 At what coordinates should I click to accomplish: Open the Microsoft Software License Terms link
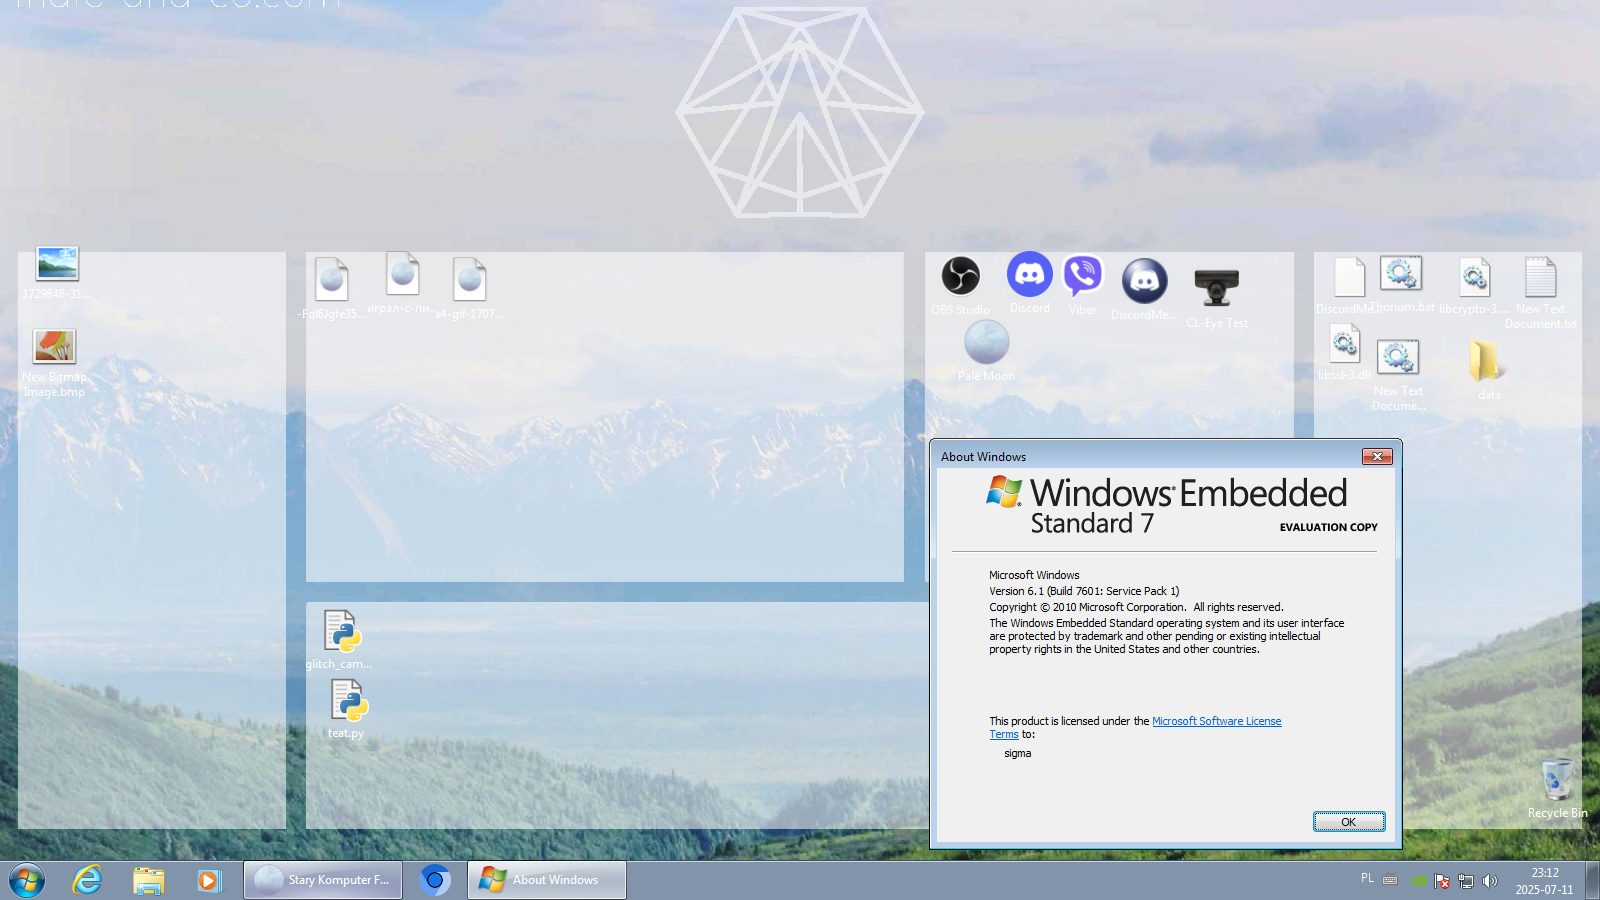[1216, 721]
